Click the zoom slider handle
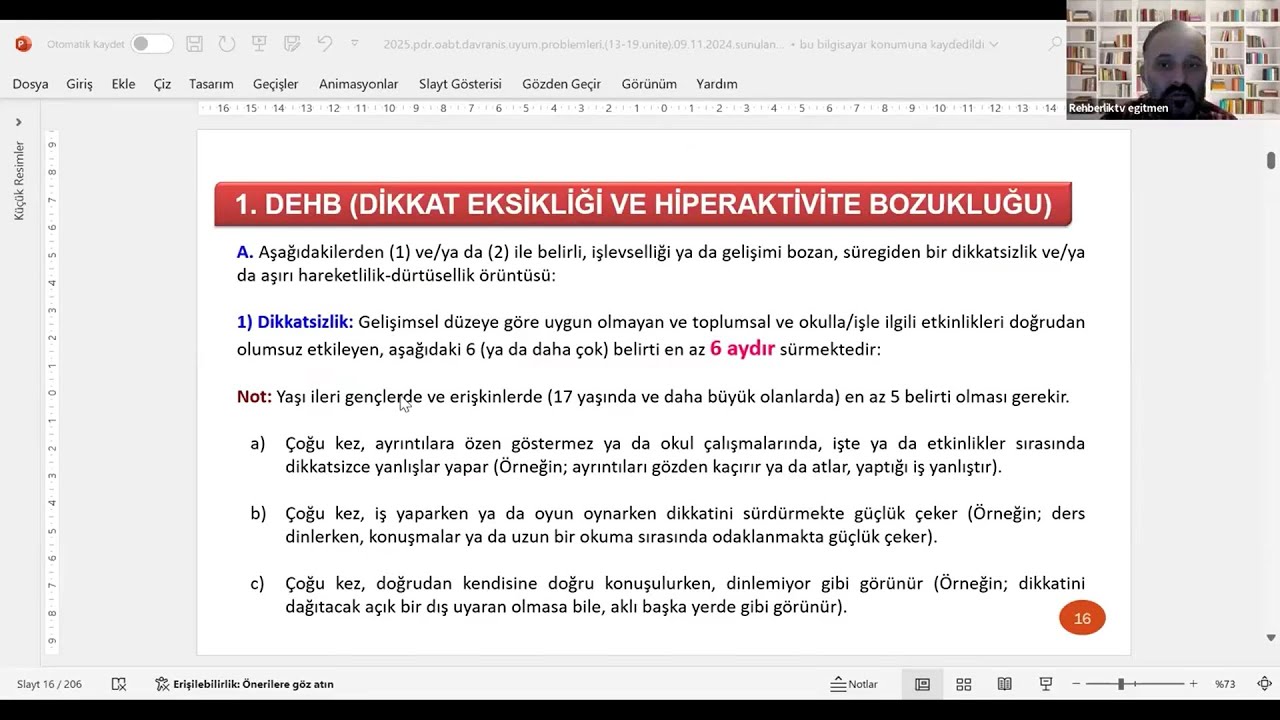Viewport: 1280px width, 720px height. point(1121,684)
